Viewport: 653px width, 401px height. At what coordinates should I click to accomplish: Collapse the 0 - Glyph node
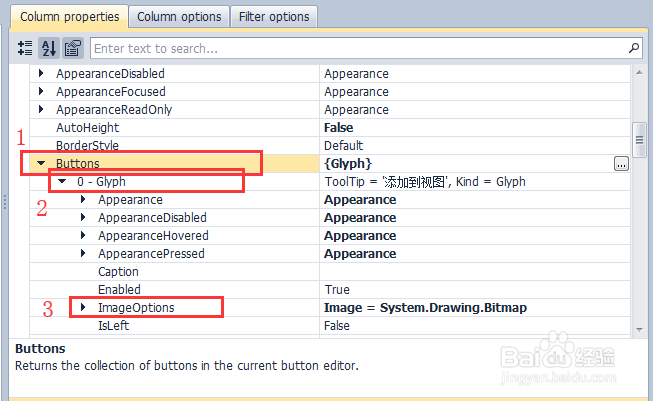(62, 181)
